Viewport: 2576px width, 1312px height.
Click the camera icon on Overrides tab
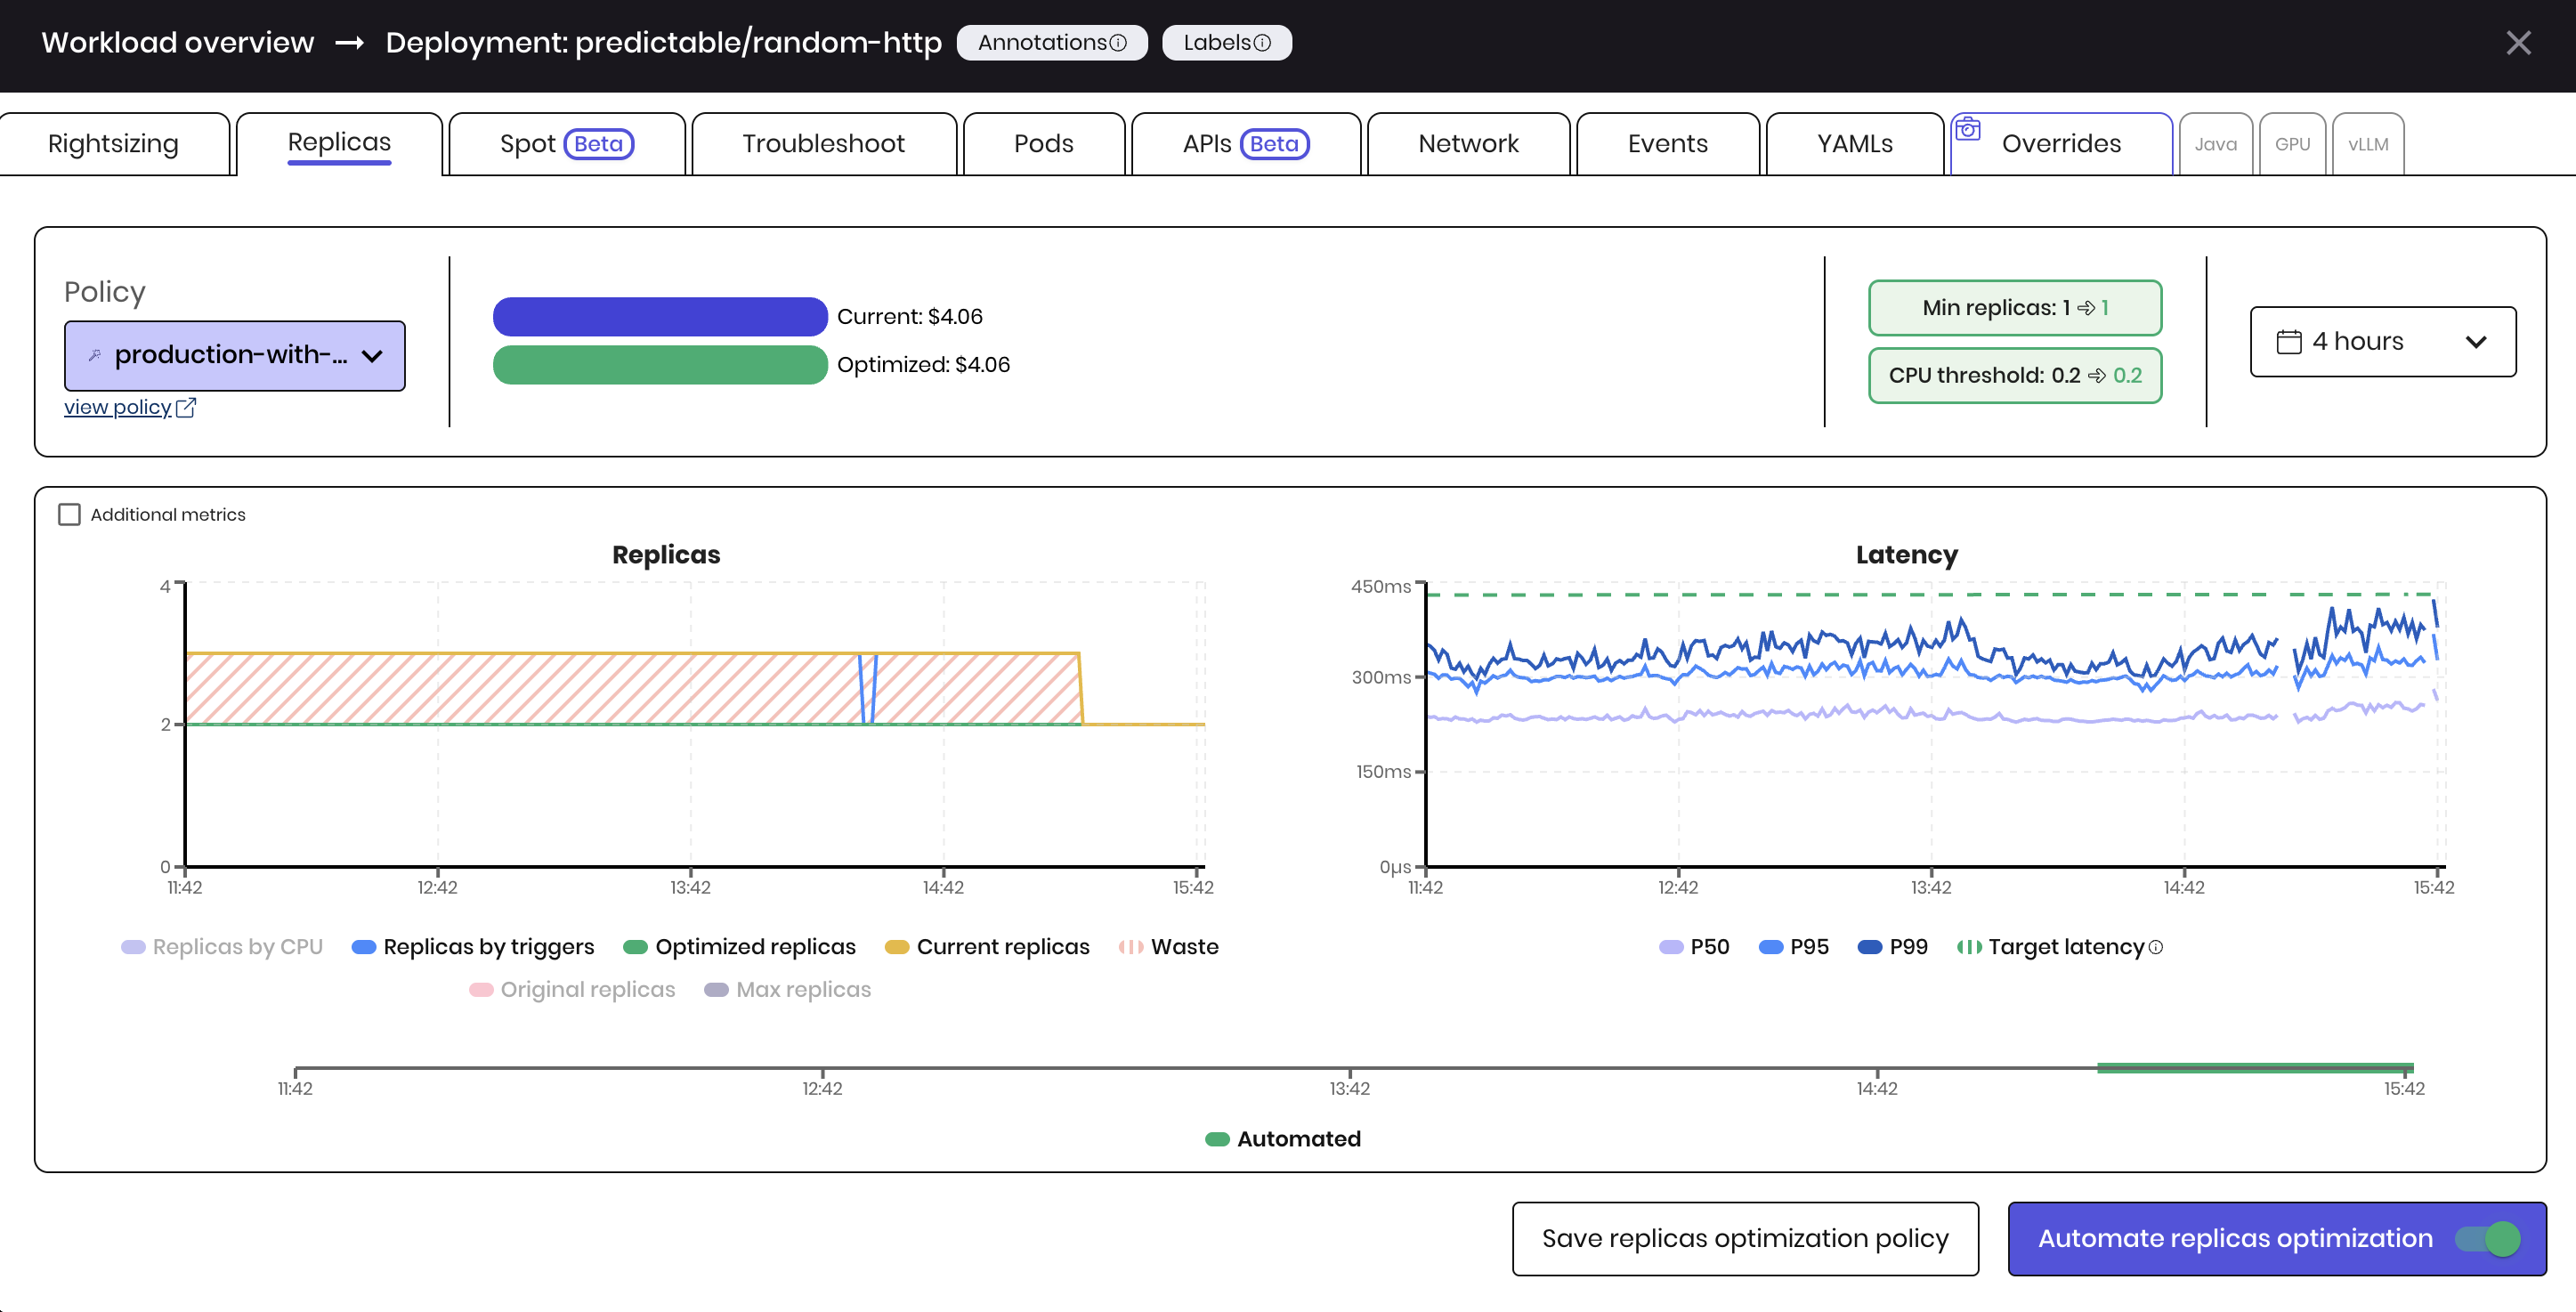[x=1967, y=129]
